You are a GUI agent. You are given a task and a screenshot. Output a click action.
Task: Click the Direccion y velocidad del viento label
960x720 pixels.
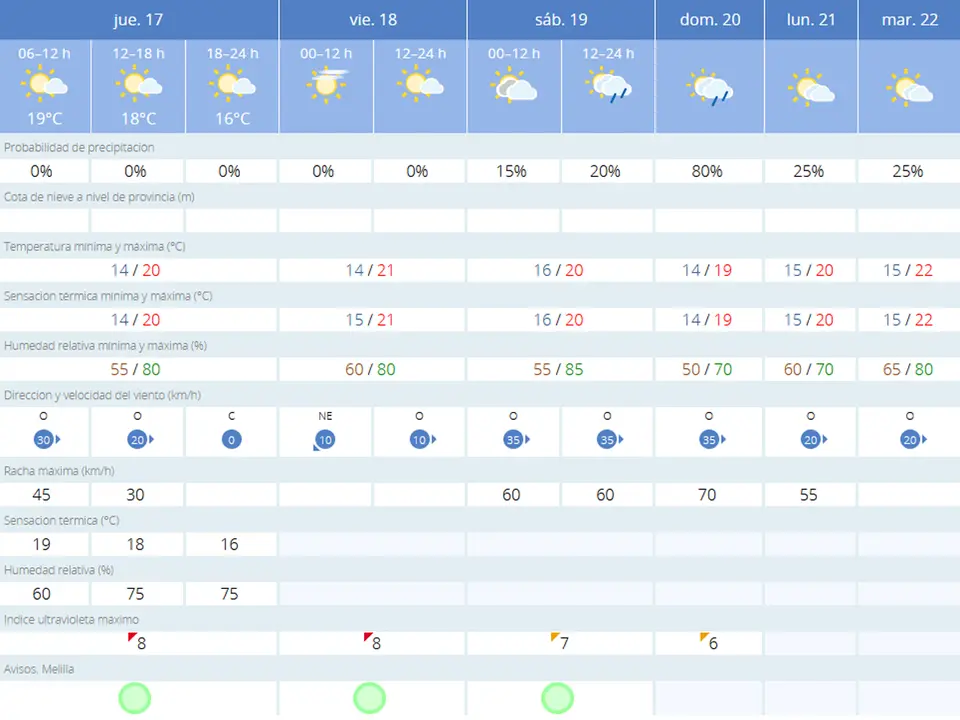102,396
